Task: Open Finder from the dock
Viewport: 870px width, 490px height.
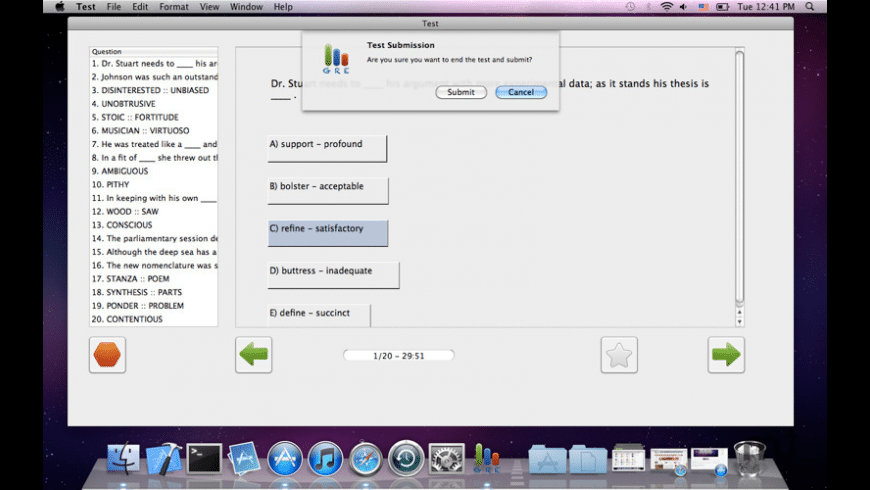Action: [x=123, y=458]
